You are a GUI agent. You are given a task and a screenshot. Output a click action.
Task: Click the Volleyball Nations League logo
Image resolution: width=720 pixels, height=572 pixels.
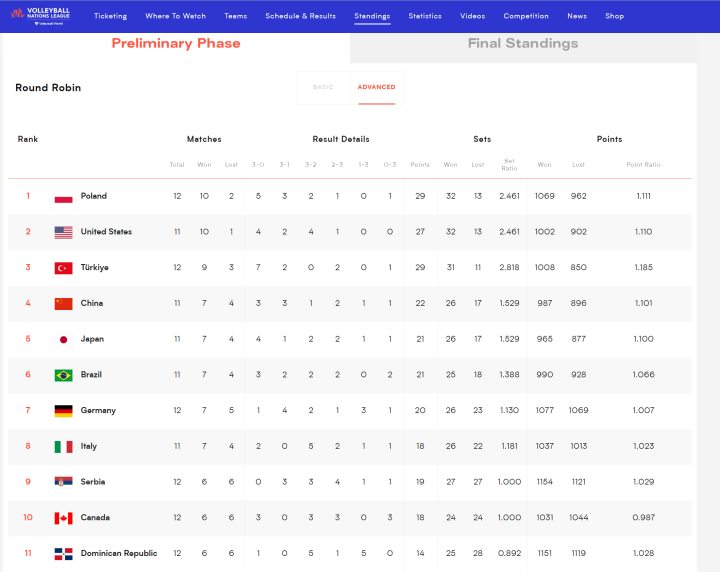tap(40, 16)
